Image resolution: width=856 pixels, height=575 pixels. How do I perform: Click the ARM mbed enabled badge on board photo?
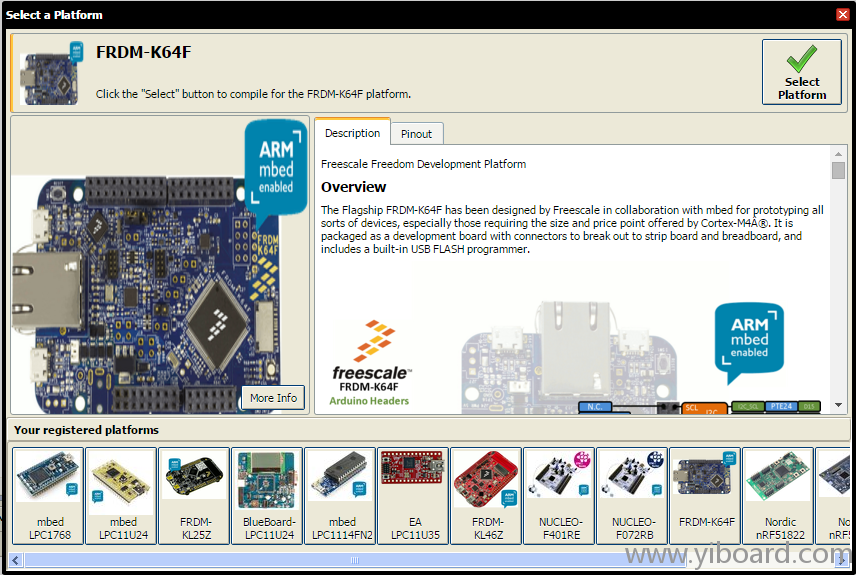click(x=276, y=167)
